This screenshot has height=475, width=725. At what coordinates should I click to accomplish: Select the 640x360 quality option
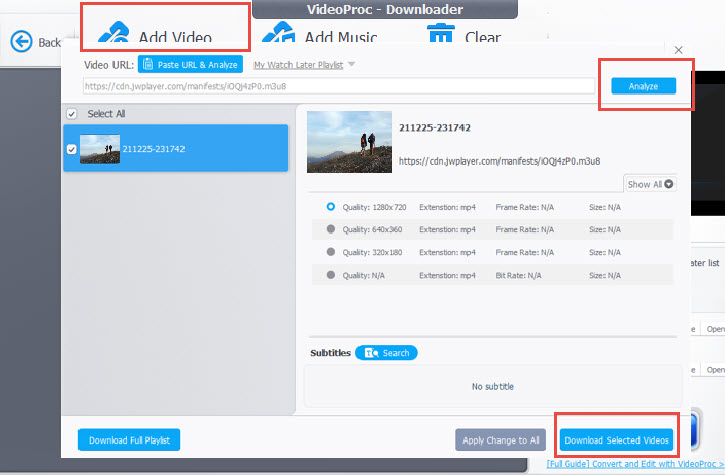(331, 229)
